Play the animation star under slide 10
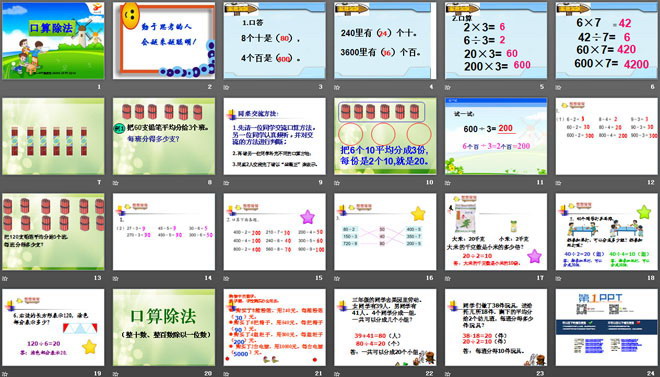The height and width of the screenshot is (377, 660). tap(337, 183)
